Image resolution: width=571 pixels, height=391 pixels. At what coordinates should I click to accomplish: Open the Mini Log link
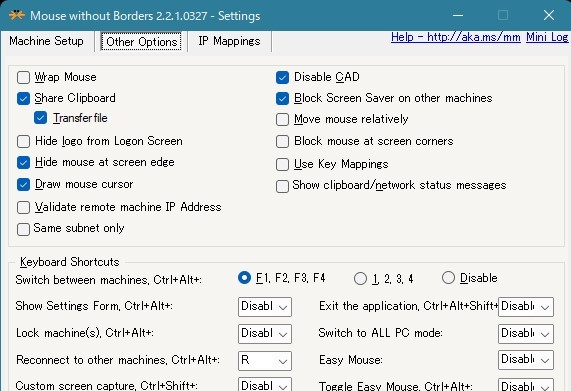pyautogui.click(x=547, y=37)
